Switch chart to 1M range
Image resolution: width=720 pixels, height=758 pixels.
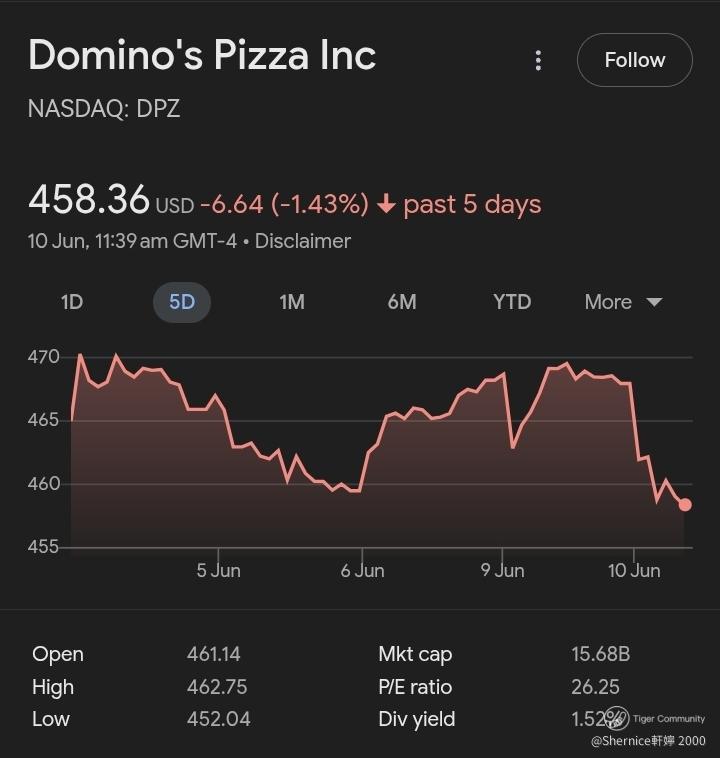[292, 302]
